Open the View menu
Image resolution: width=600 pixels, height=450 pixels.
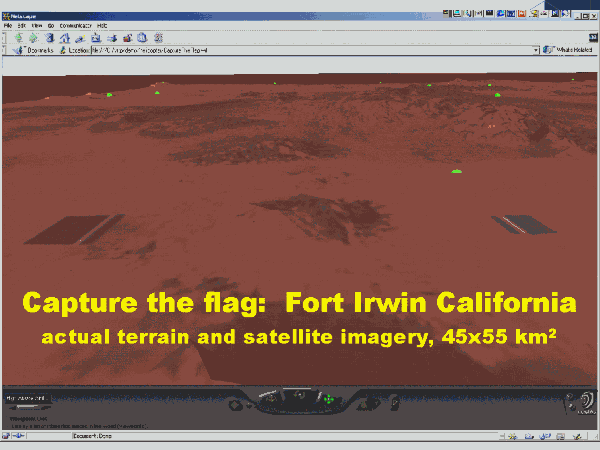[36, 24]
